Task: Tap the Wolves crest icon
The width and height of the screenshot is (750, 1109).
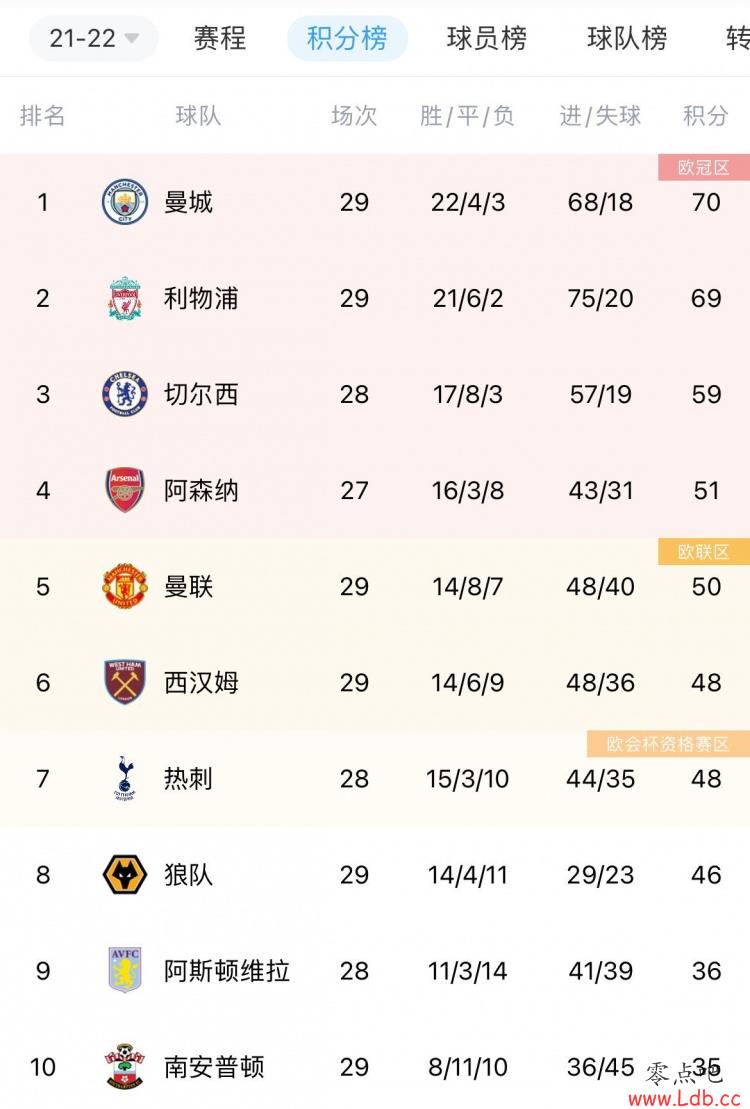Action: pyautogui.click(x=125, y=875)
